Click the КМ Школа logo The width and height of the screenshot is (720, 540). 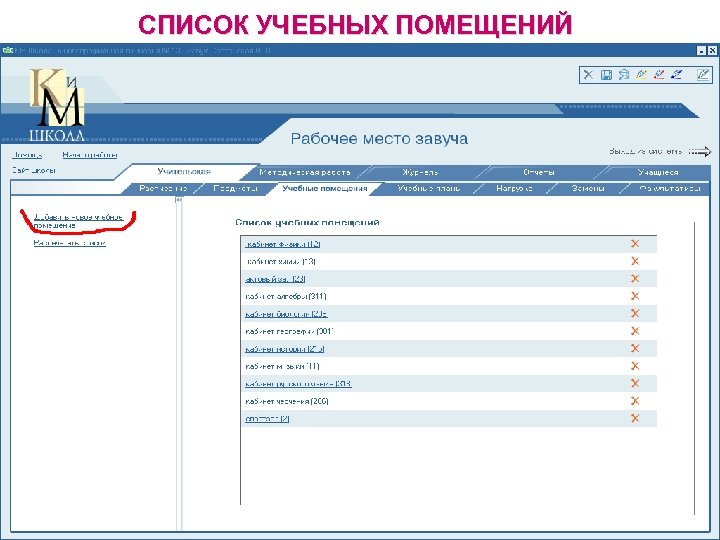coord(57,105)
